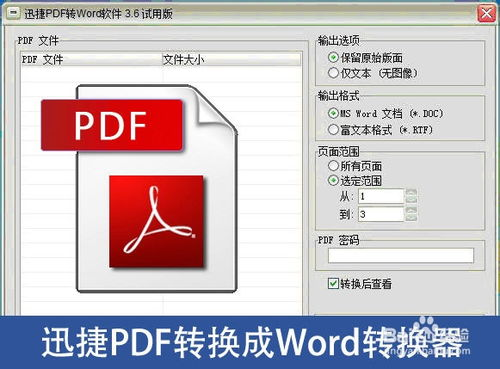Click the large PDF file icon
The width and height of the screenshot is (500, 369).
click(139, 189)
